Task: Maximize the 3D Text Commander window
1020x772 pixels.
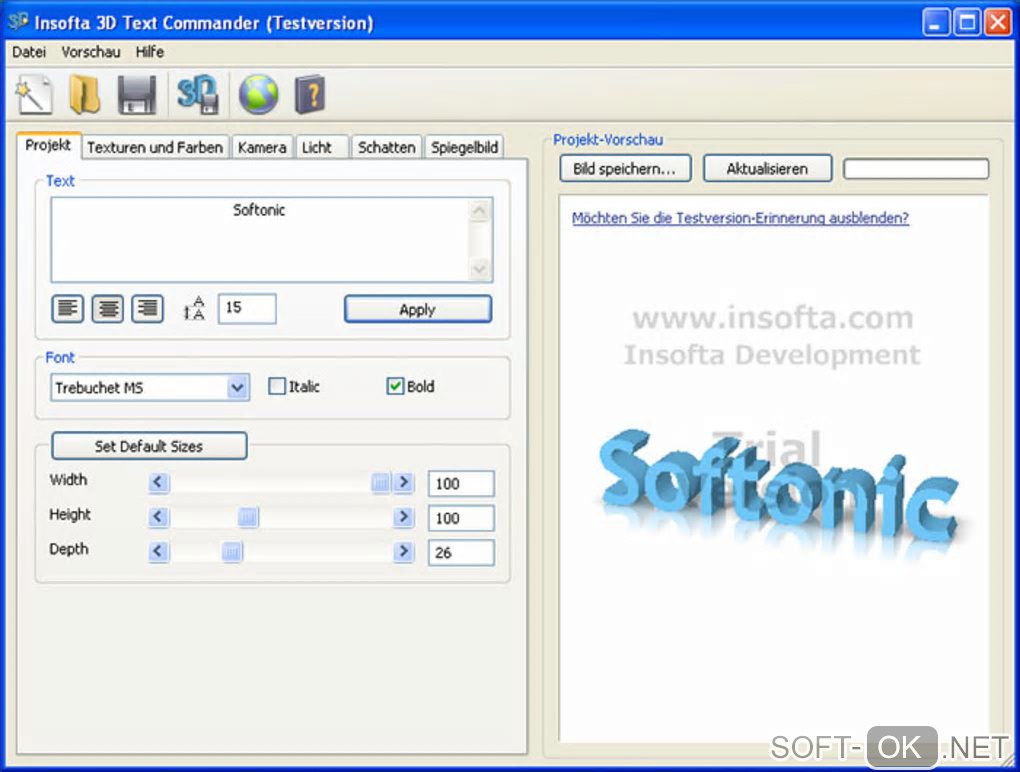Action: coord(967,23)
